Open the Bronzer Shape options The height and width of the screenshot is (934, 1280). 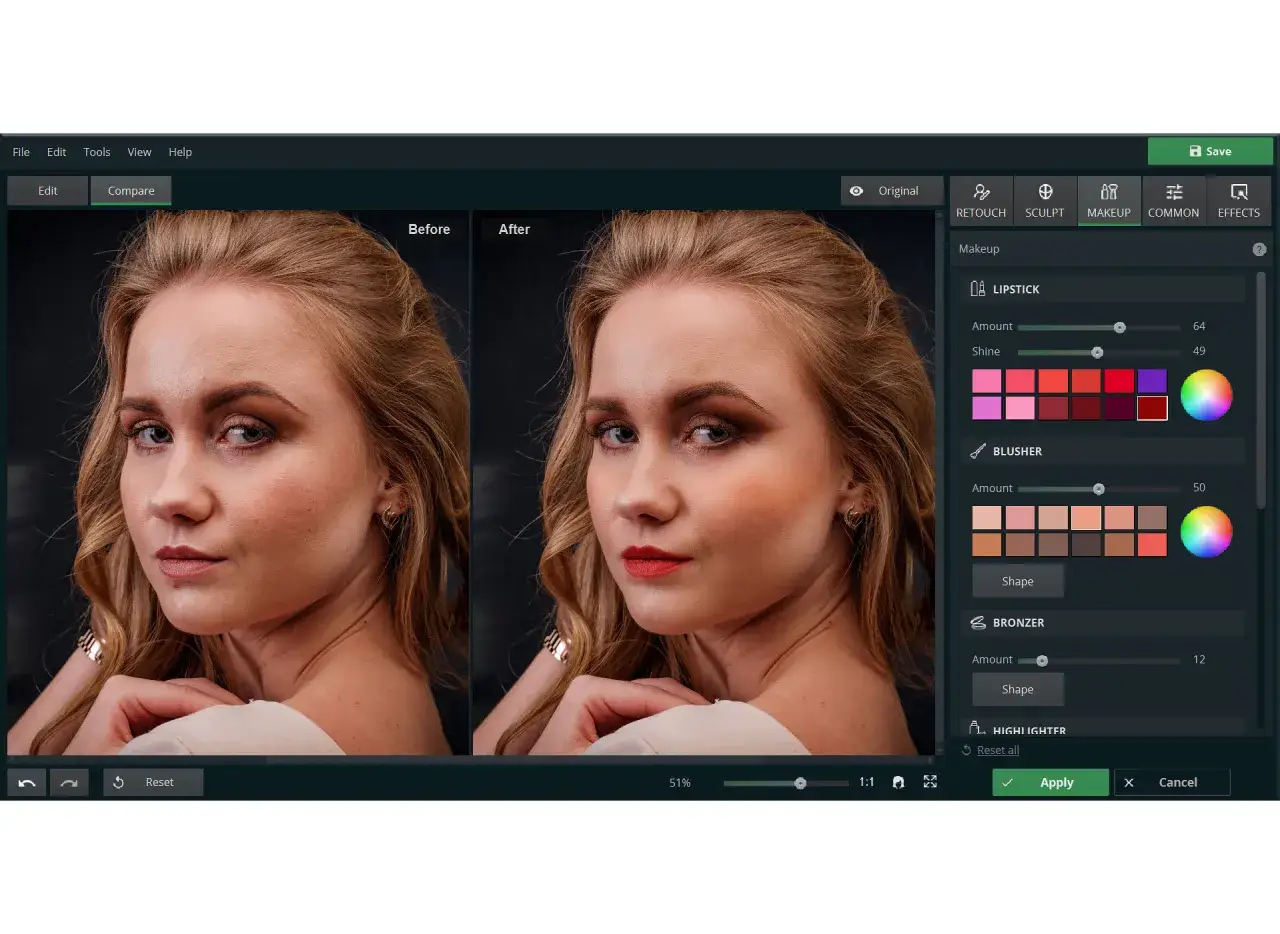tap(1017, 689)
